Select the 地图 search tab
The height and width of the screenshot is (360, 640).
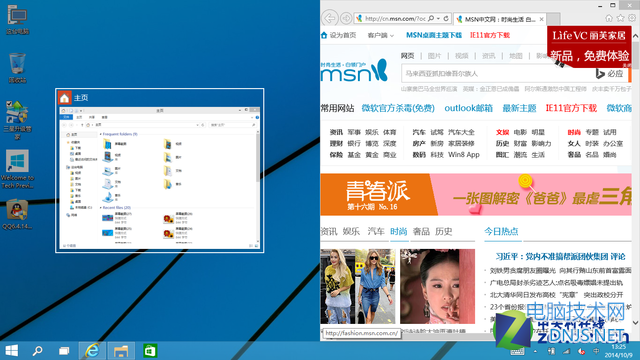click(516, 56)
